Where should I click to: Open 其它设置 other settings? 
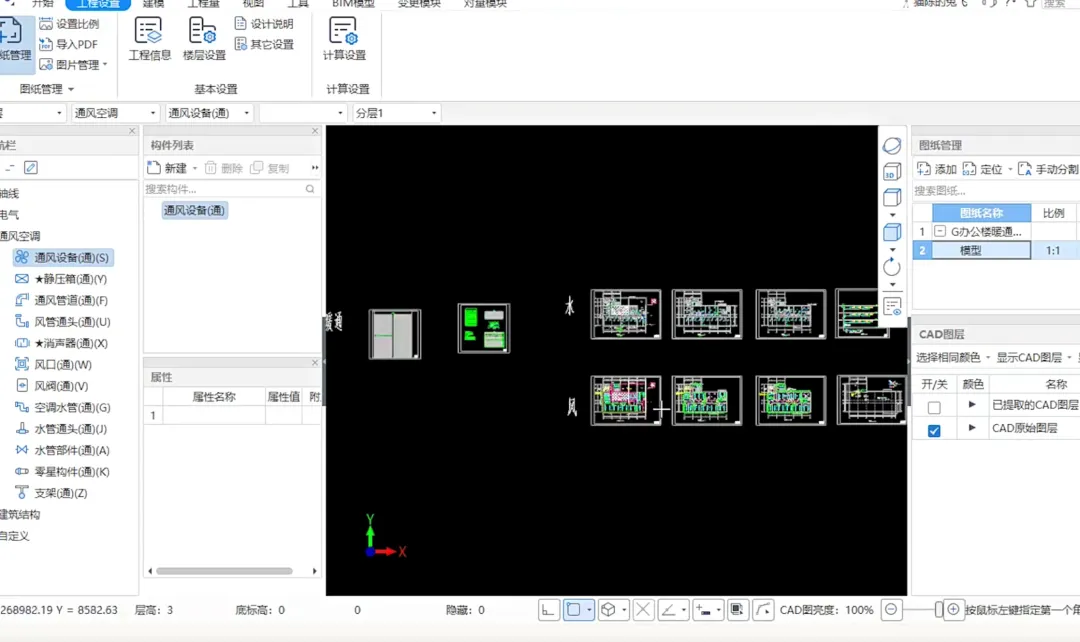(264, 44)
